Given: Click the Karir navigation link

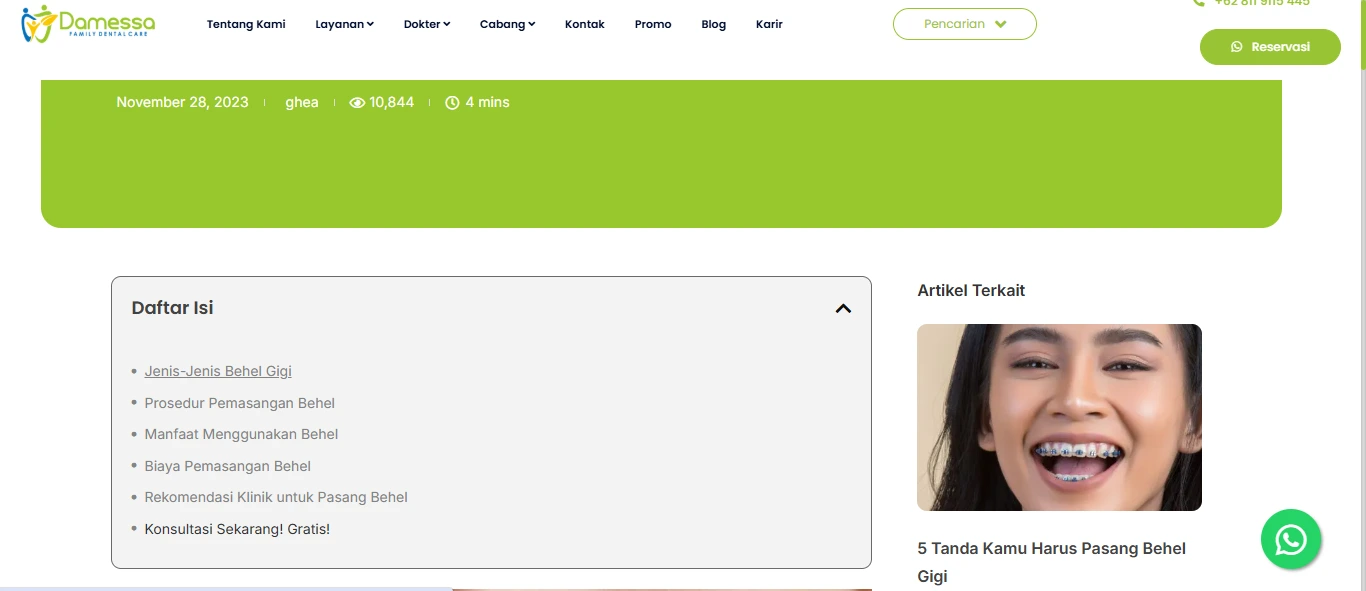Looking at the screenshot, I should click(x=769, y=24).
